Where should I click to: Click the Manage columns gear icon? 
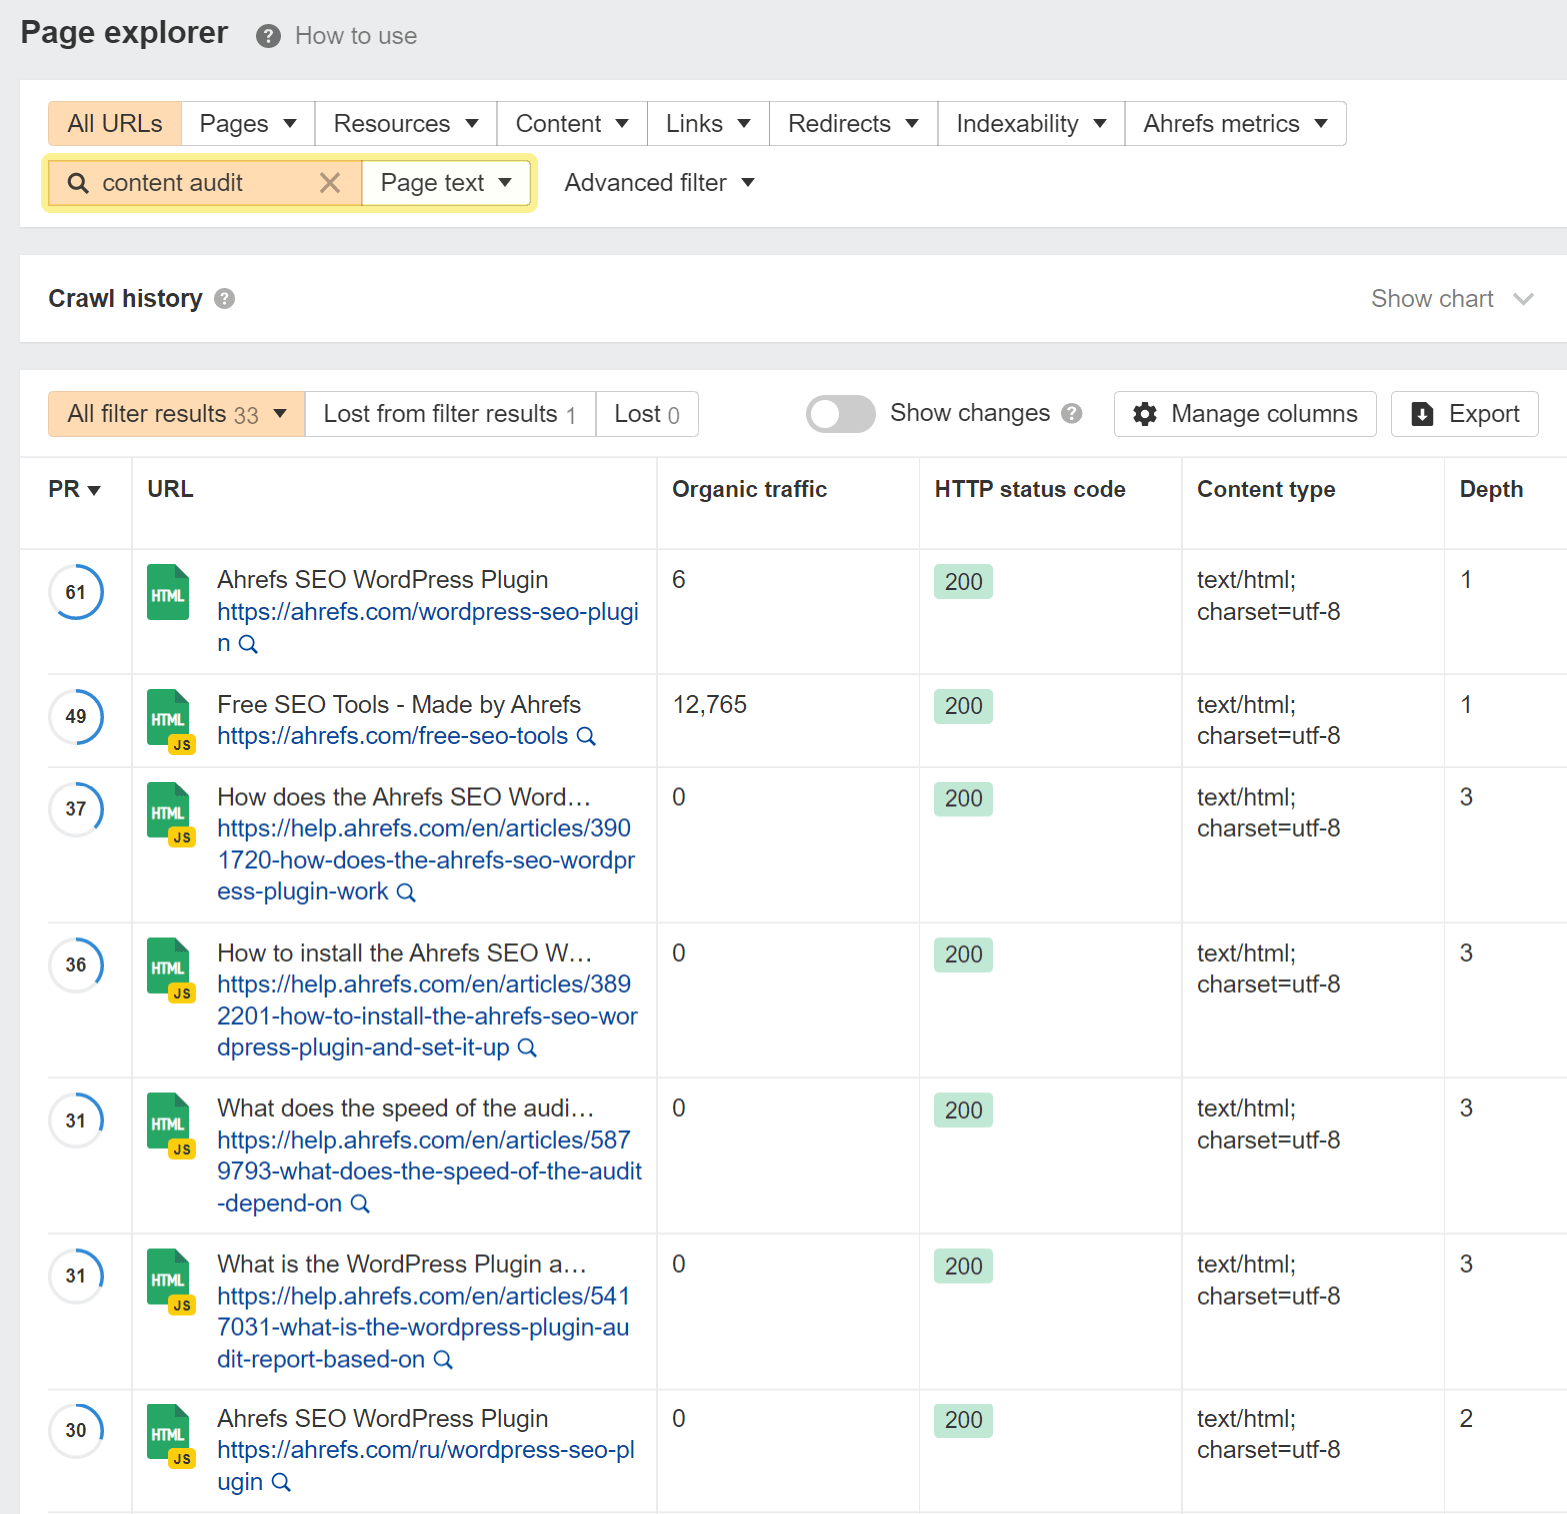tap(1145, 413)
